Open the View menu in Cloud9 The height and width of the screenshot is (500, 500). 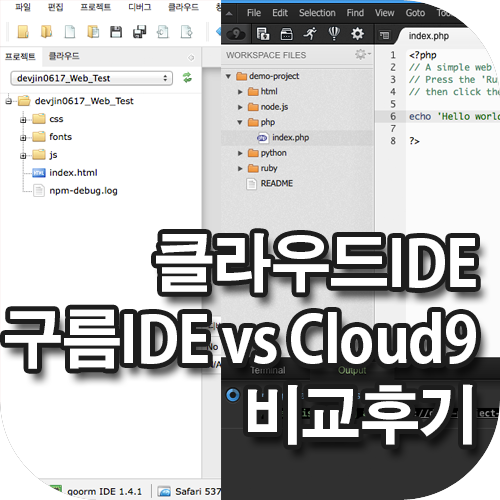384,13
